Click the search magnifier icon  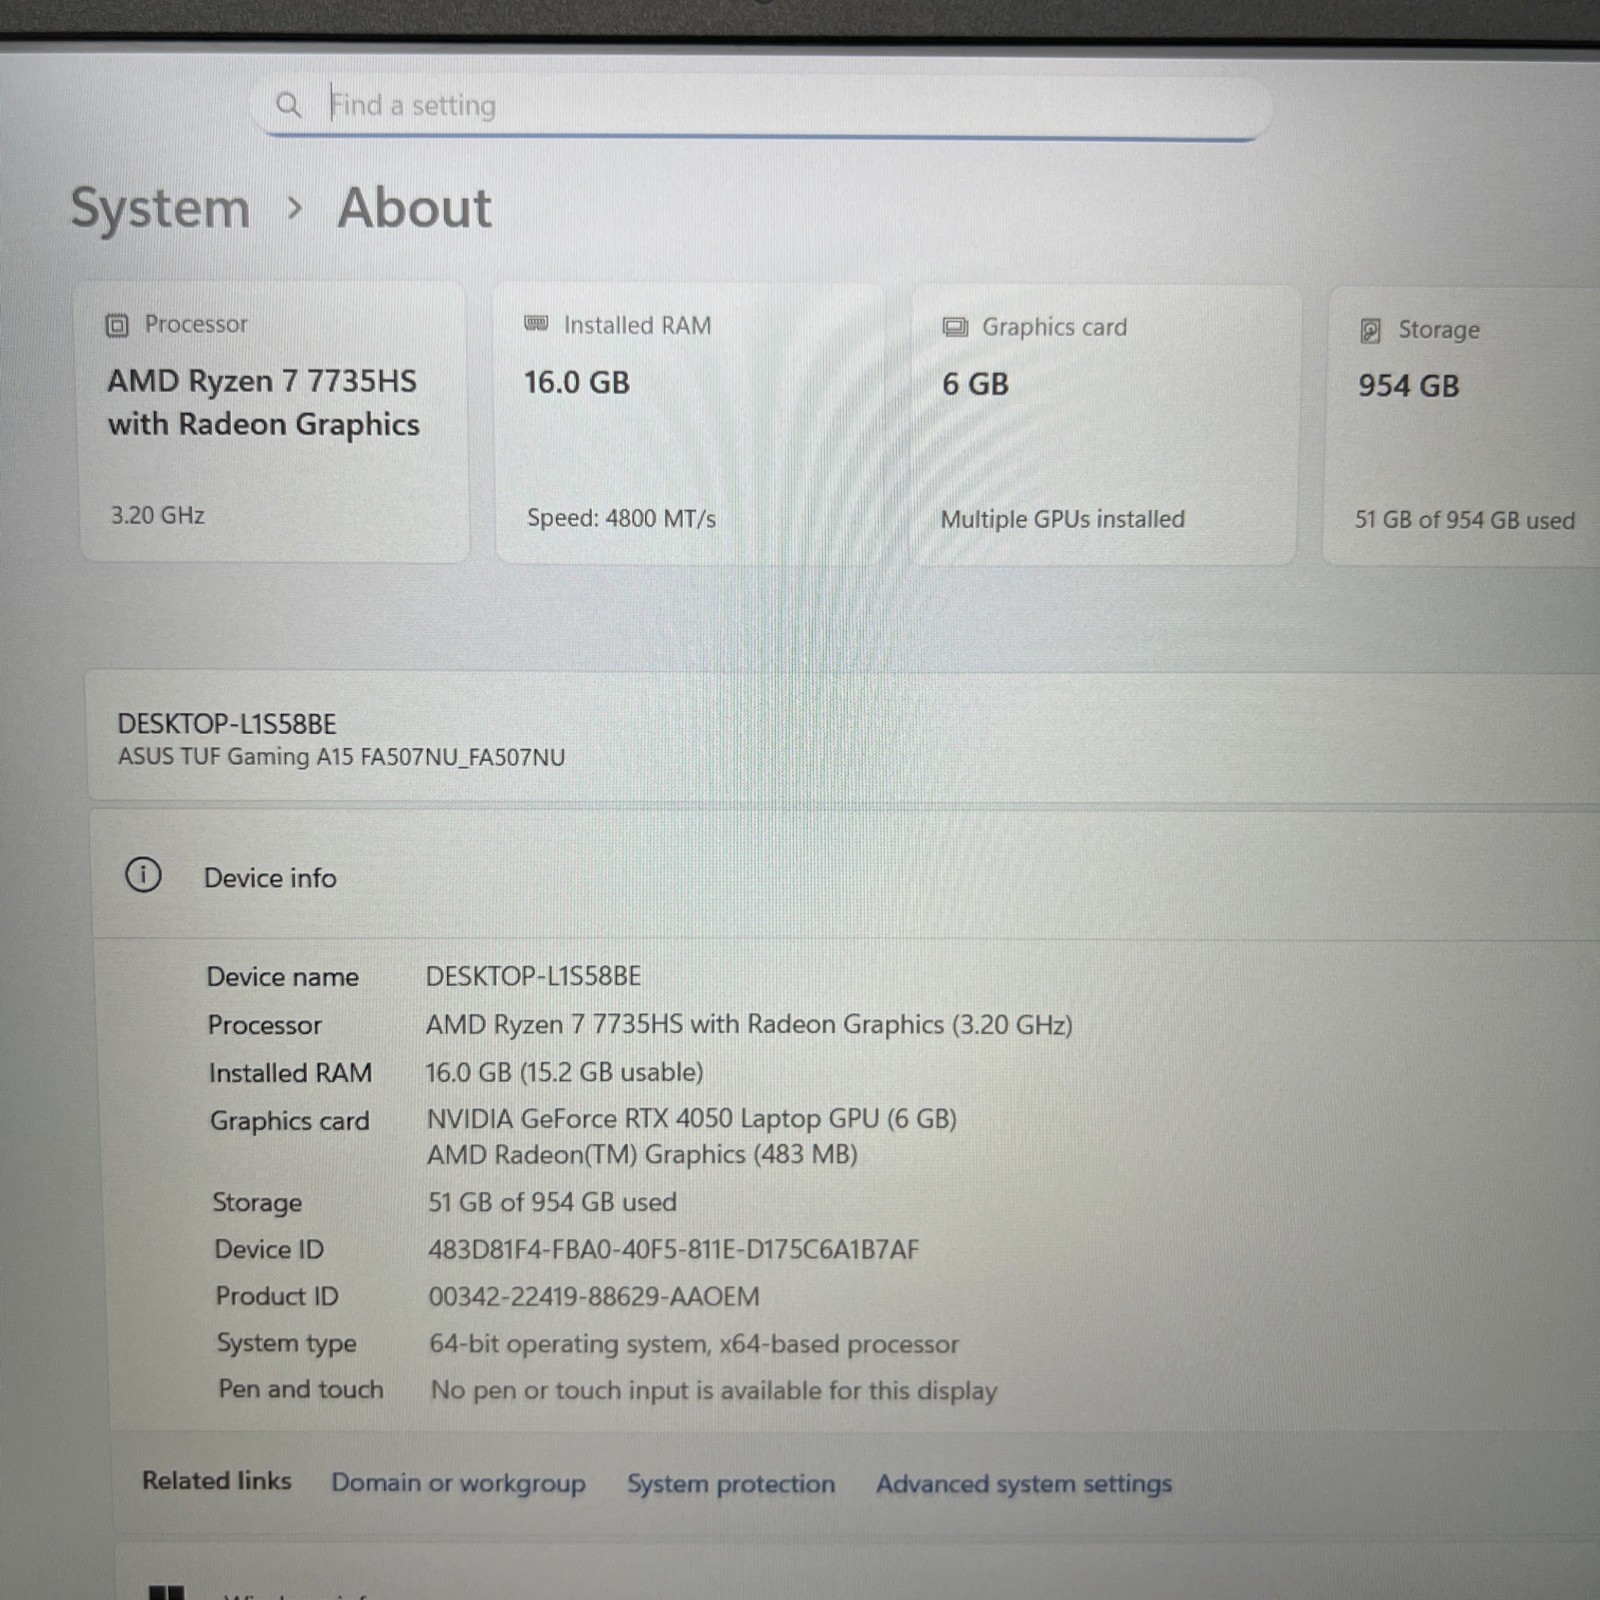[288, 104]
